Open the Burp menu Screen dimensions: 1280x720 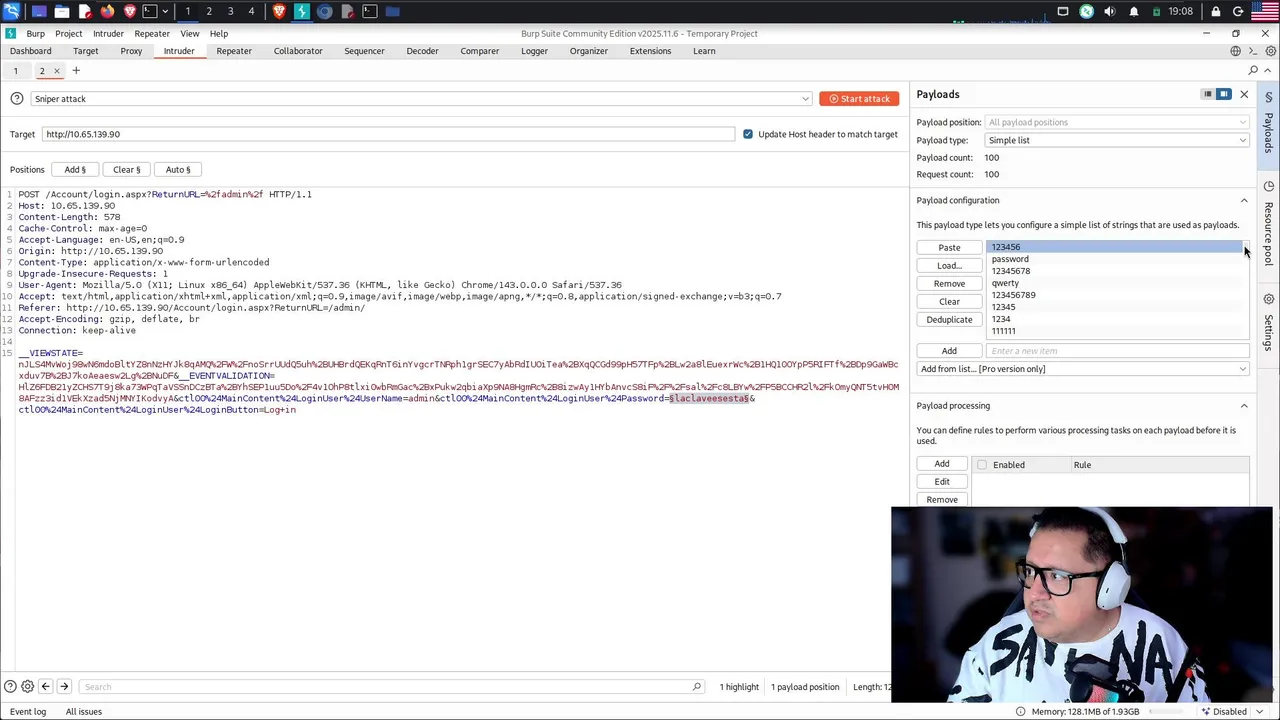coord(35,33)
